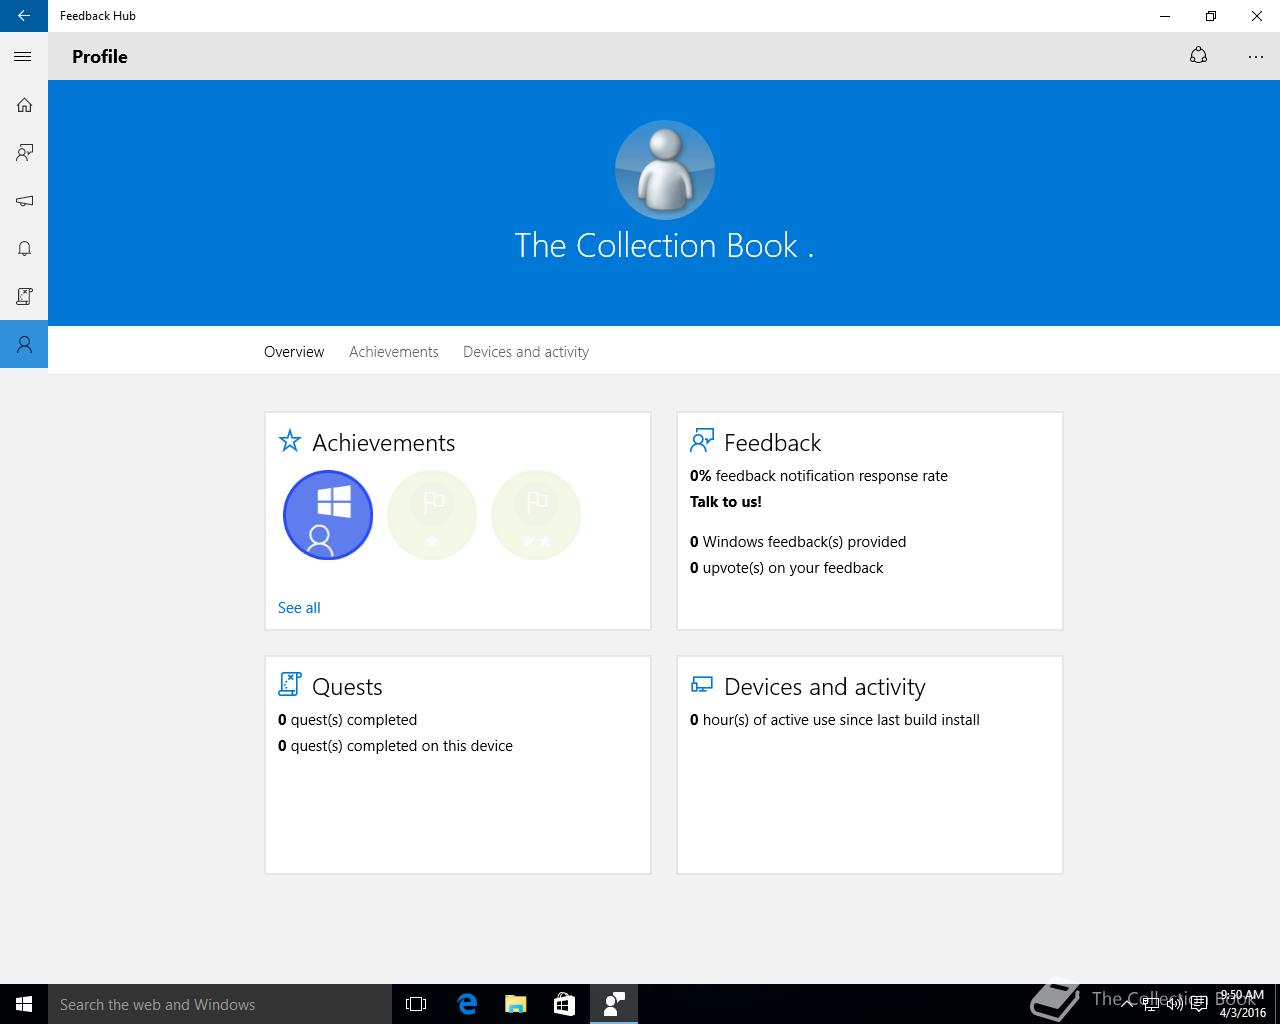Open the hamburger navigation menu

(23, 57)
